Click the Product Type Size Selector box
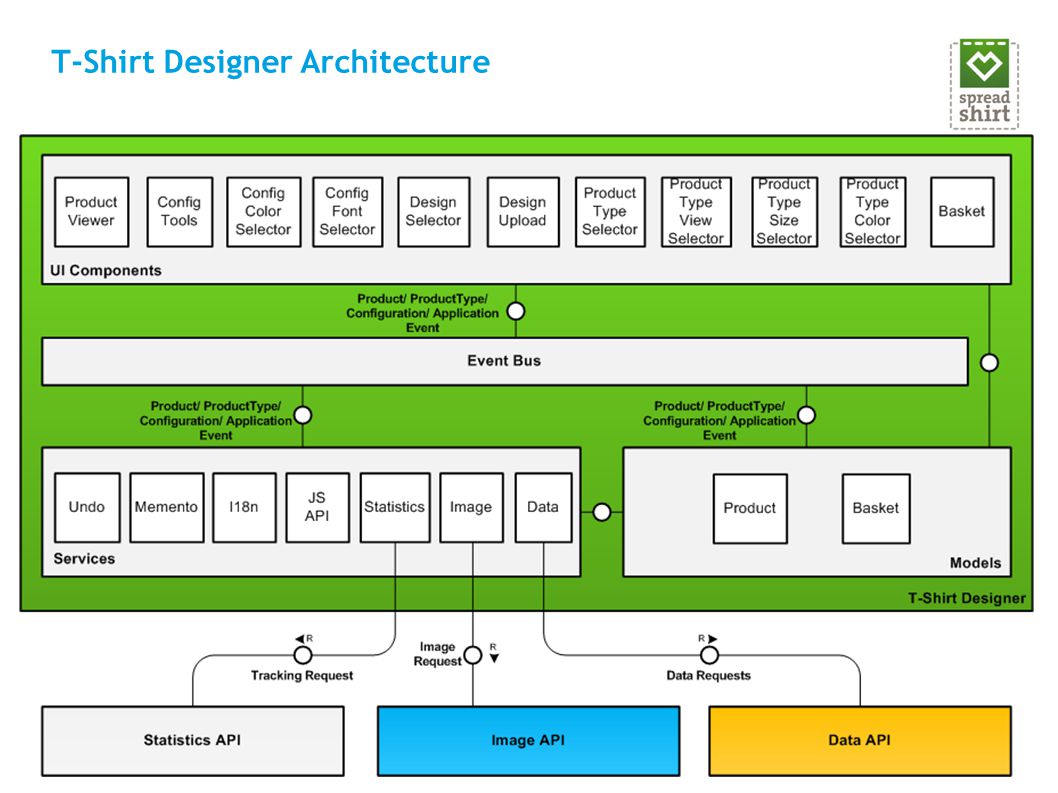This screenshot has width=1058, height=793. coord(784,211)
